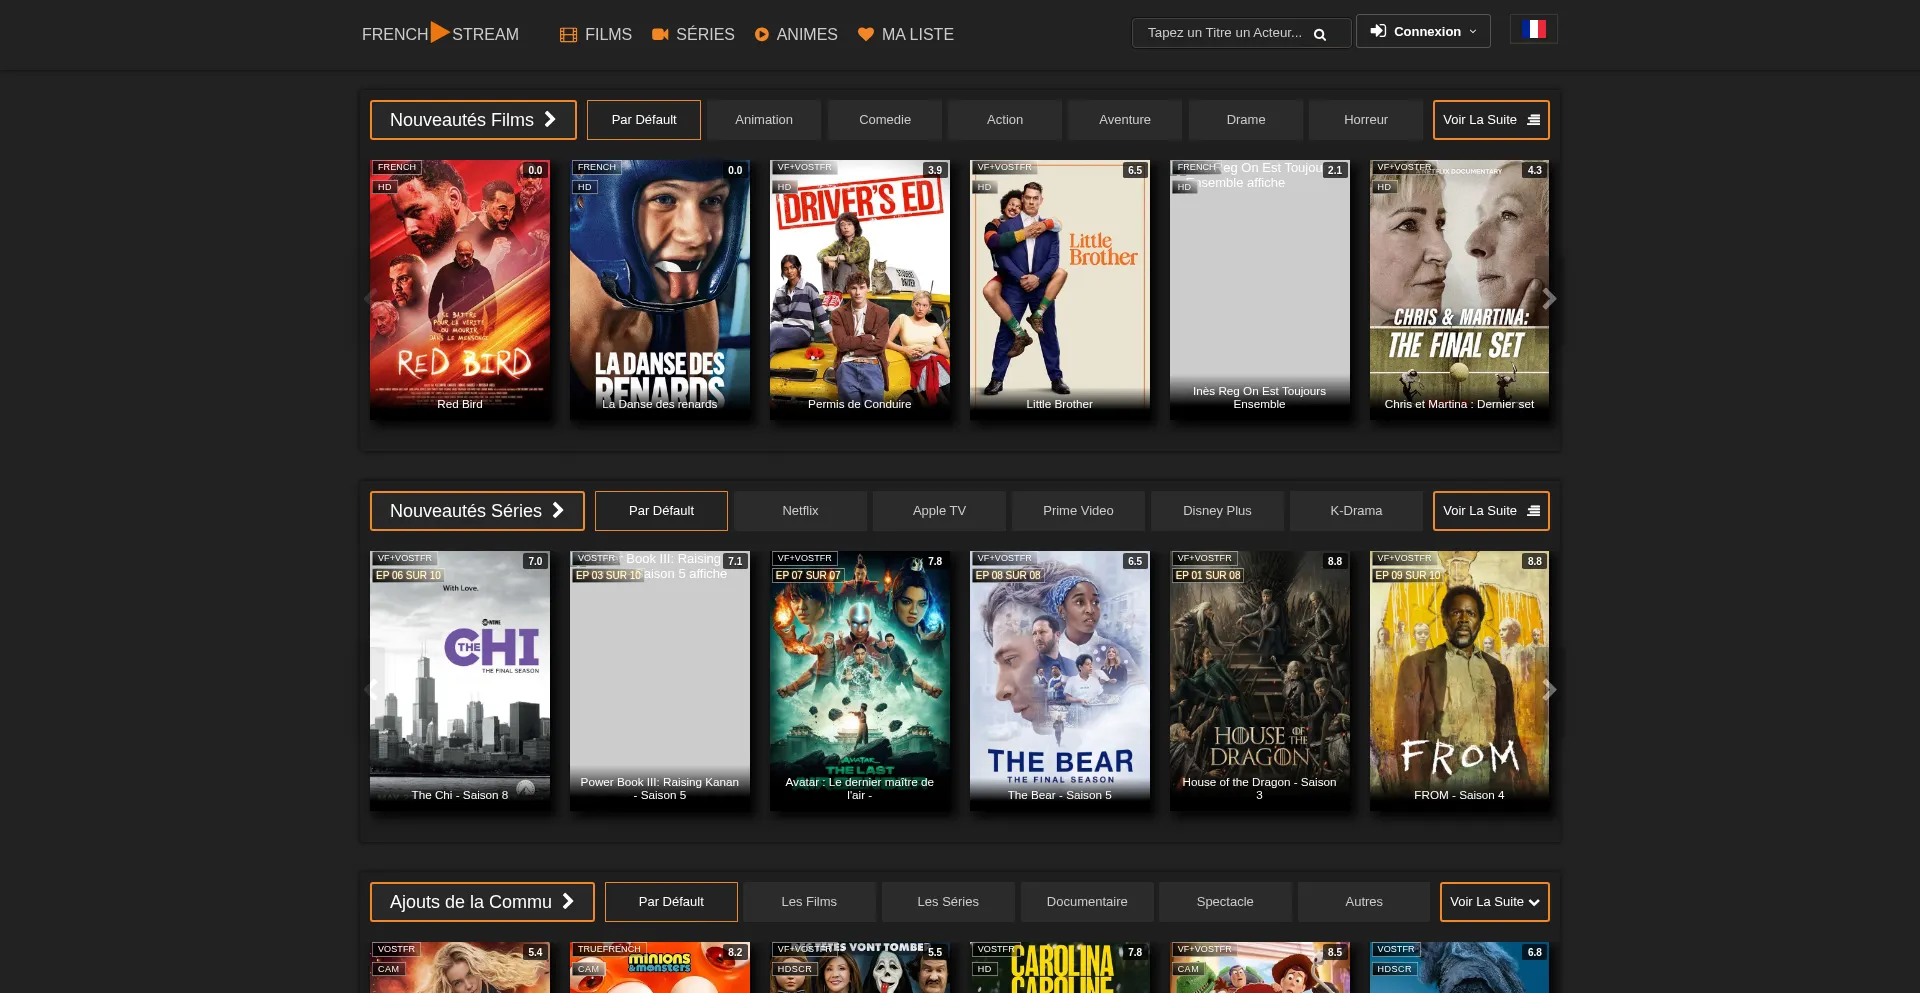Image resolution: width=1920 pixels, height=993 pixels.
Task: Select the Prime Video series tab
Action: (1078, 511)
